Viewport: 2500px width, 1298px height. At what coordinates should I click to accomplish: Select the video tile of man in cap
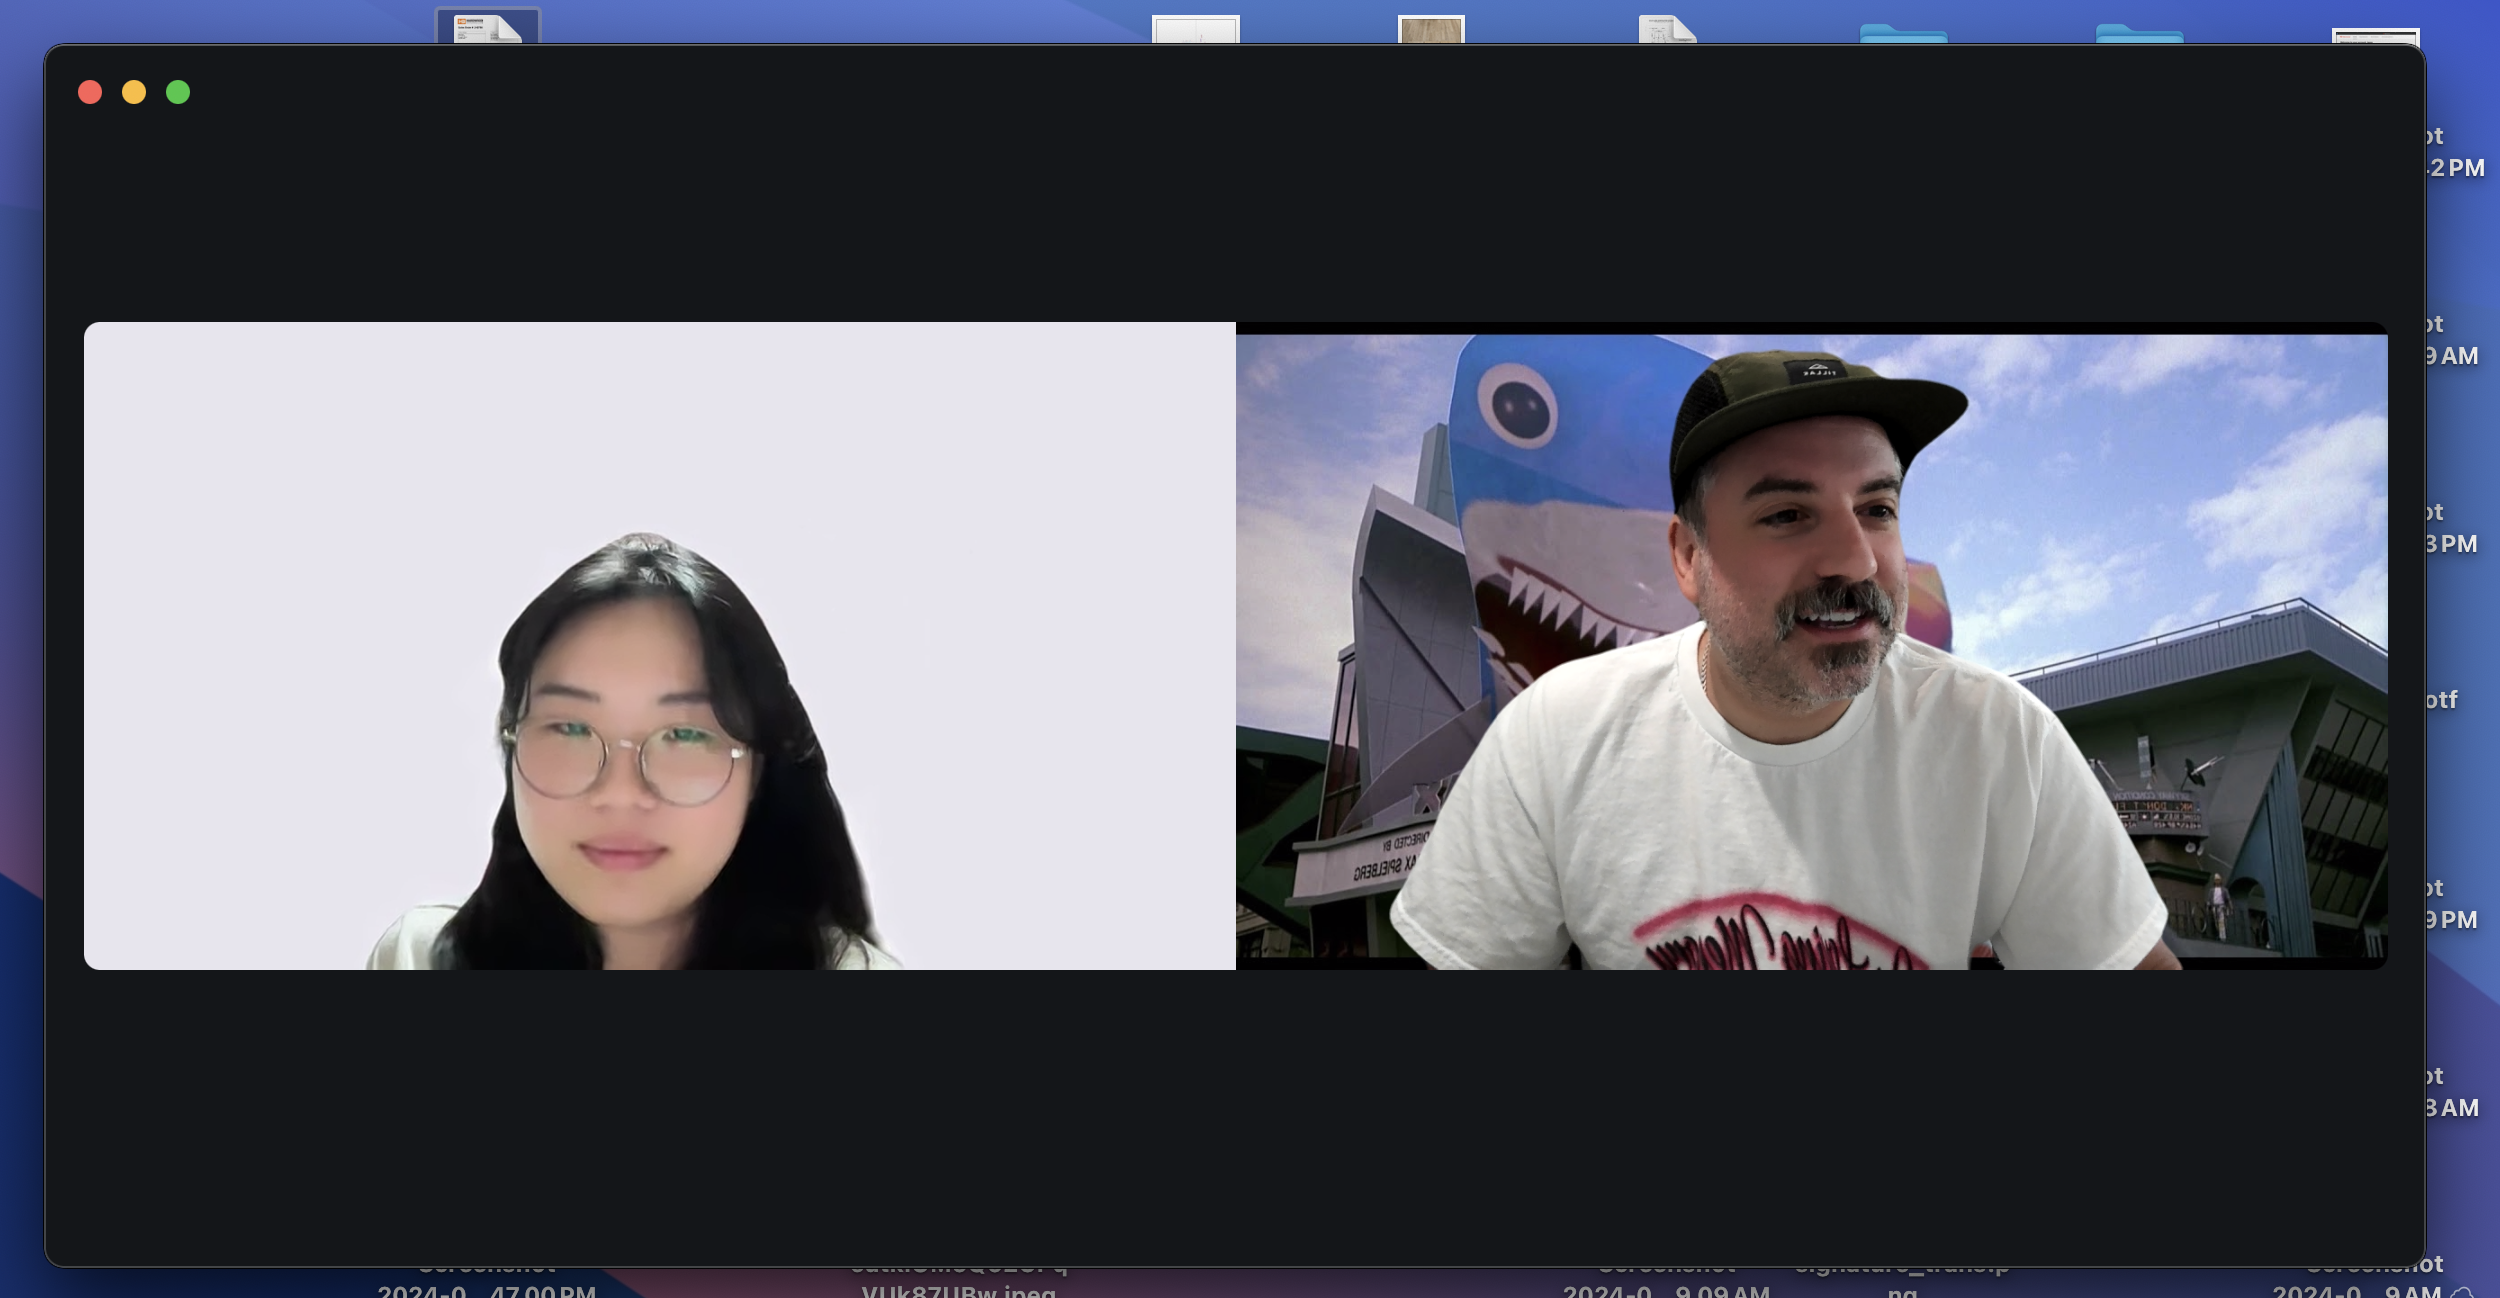[1812, 646]
